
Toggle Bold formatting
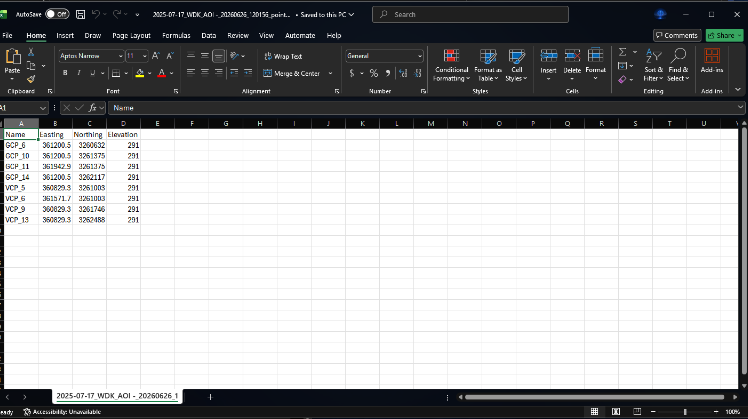[65, 73]
